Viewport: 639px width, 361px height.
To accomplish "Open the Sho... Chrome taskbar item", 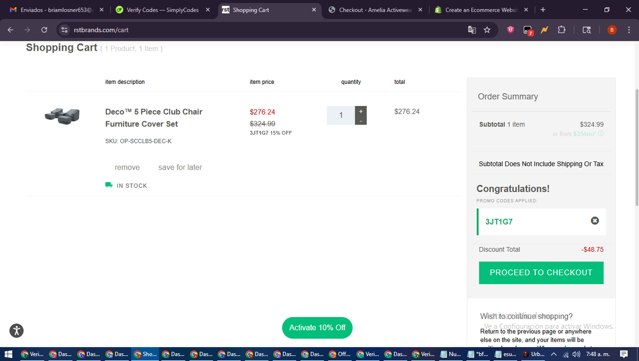I will click(x=145, y=354).
